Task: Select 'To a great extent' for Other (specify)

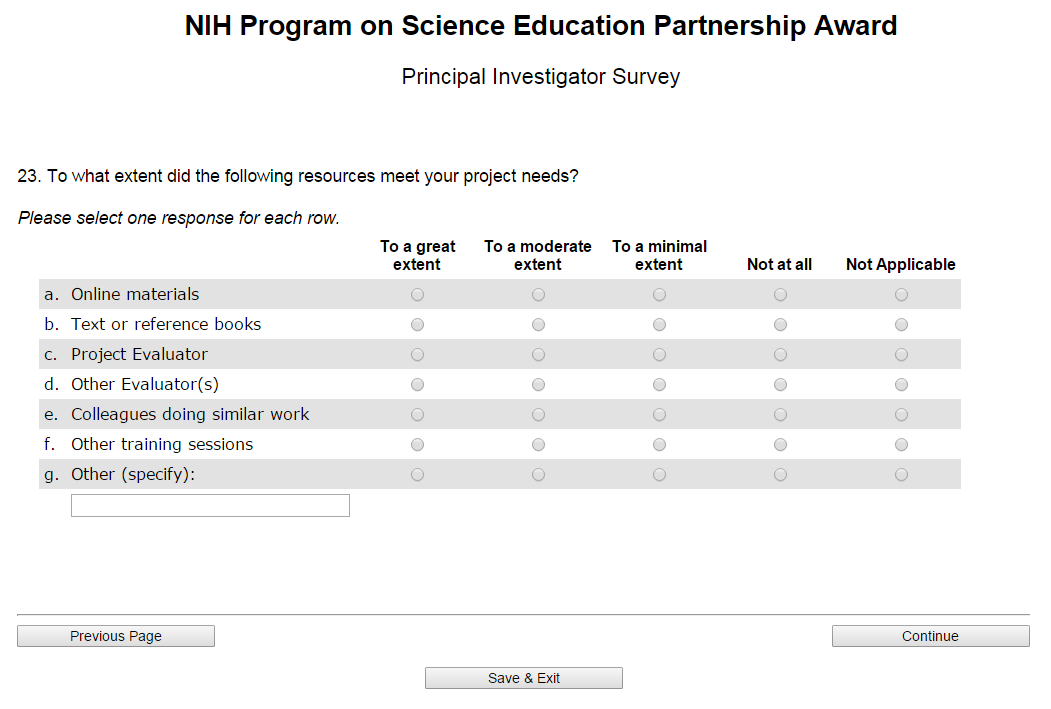Action: (x=417, y=475)
